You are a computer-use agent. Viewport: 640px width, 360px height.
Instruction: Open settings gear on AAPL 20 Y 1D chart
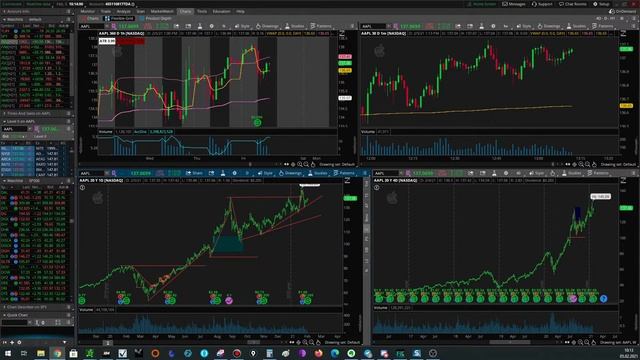pos(235,173)
